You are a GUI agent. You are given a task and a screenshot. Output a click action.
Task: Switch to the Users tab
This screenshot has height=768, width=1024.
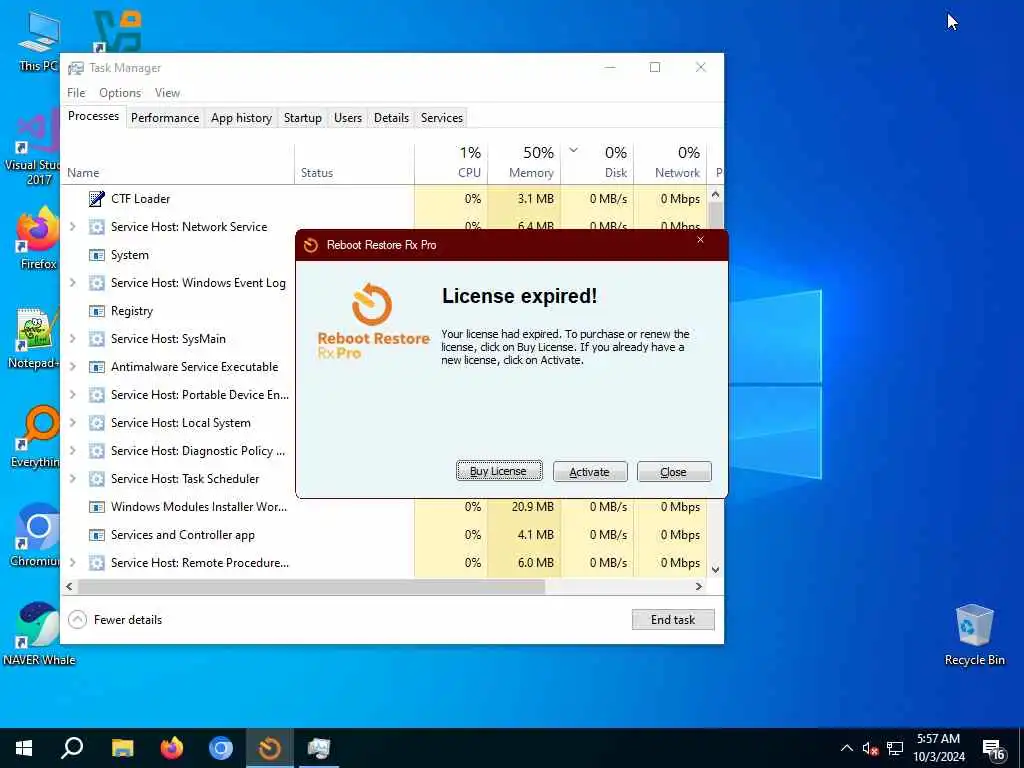[x=348, y=118]
